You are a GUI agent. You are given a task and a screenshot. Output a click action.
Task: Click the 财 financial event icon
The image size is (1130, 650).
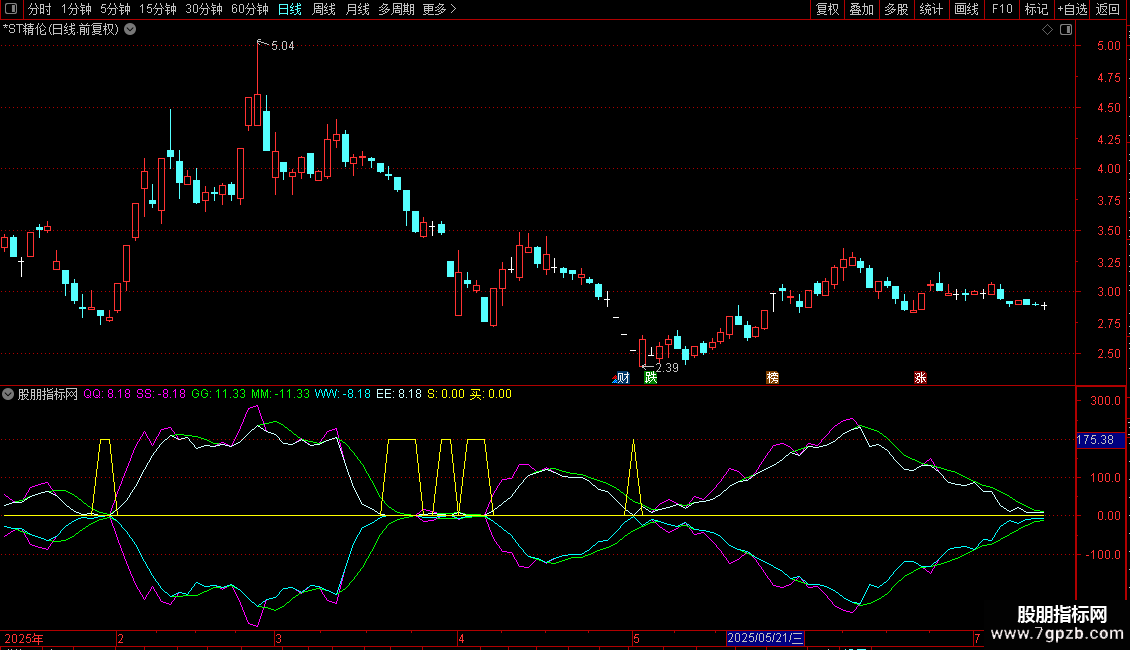tap(621, 377)
